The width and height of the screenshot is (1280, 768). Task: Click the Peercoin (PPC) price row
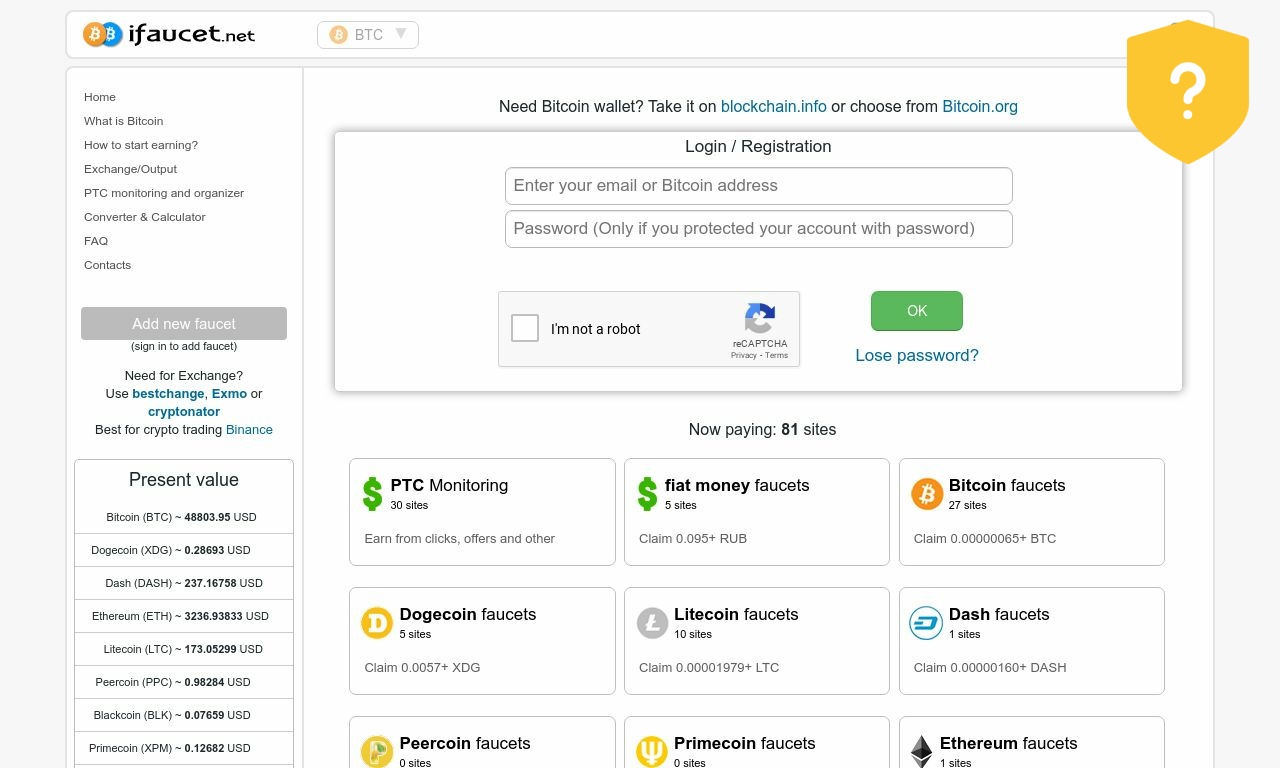[184, 682]
